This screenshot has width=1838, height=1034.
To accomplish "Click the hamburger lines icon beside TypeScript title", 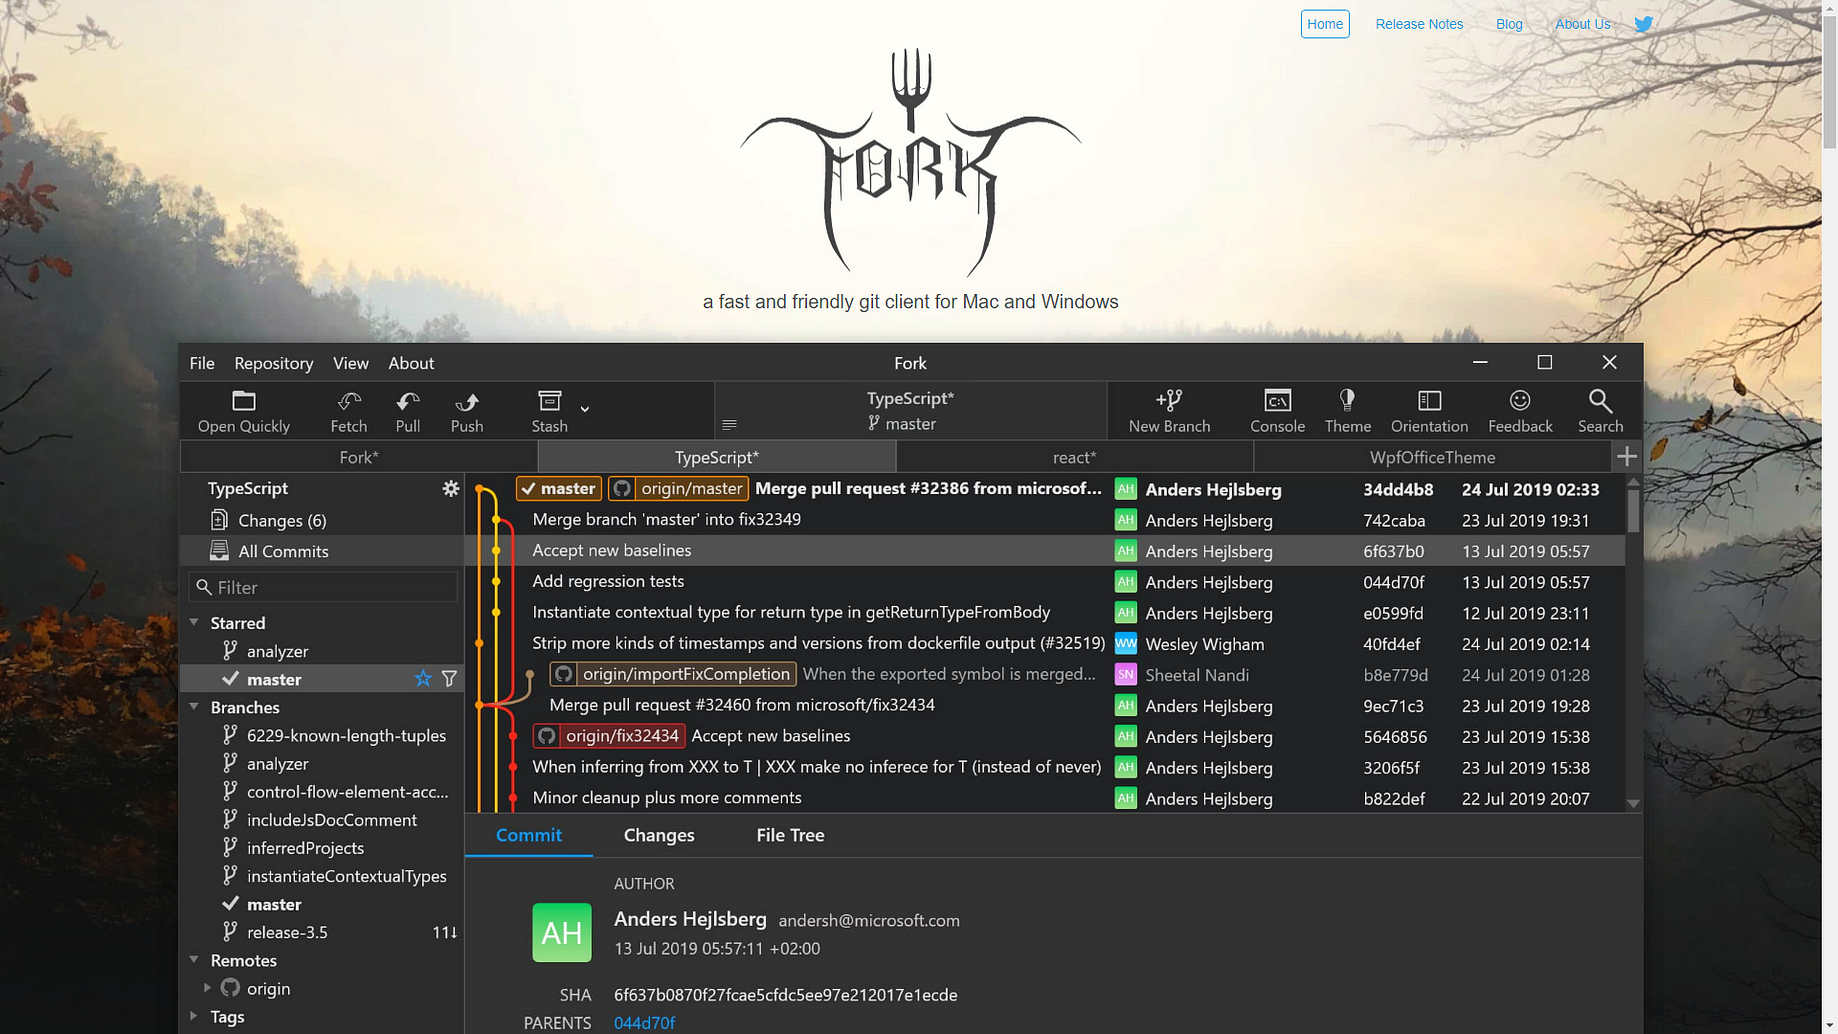I will tap(729, 425).
